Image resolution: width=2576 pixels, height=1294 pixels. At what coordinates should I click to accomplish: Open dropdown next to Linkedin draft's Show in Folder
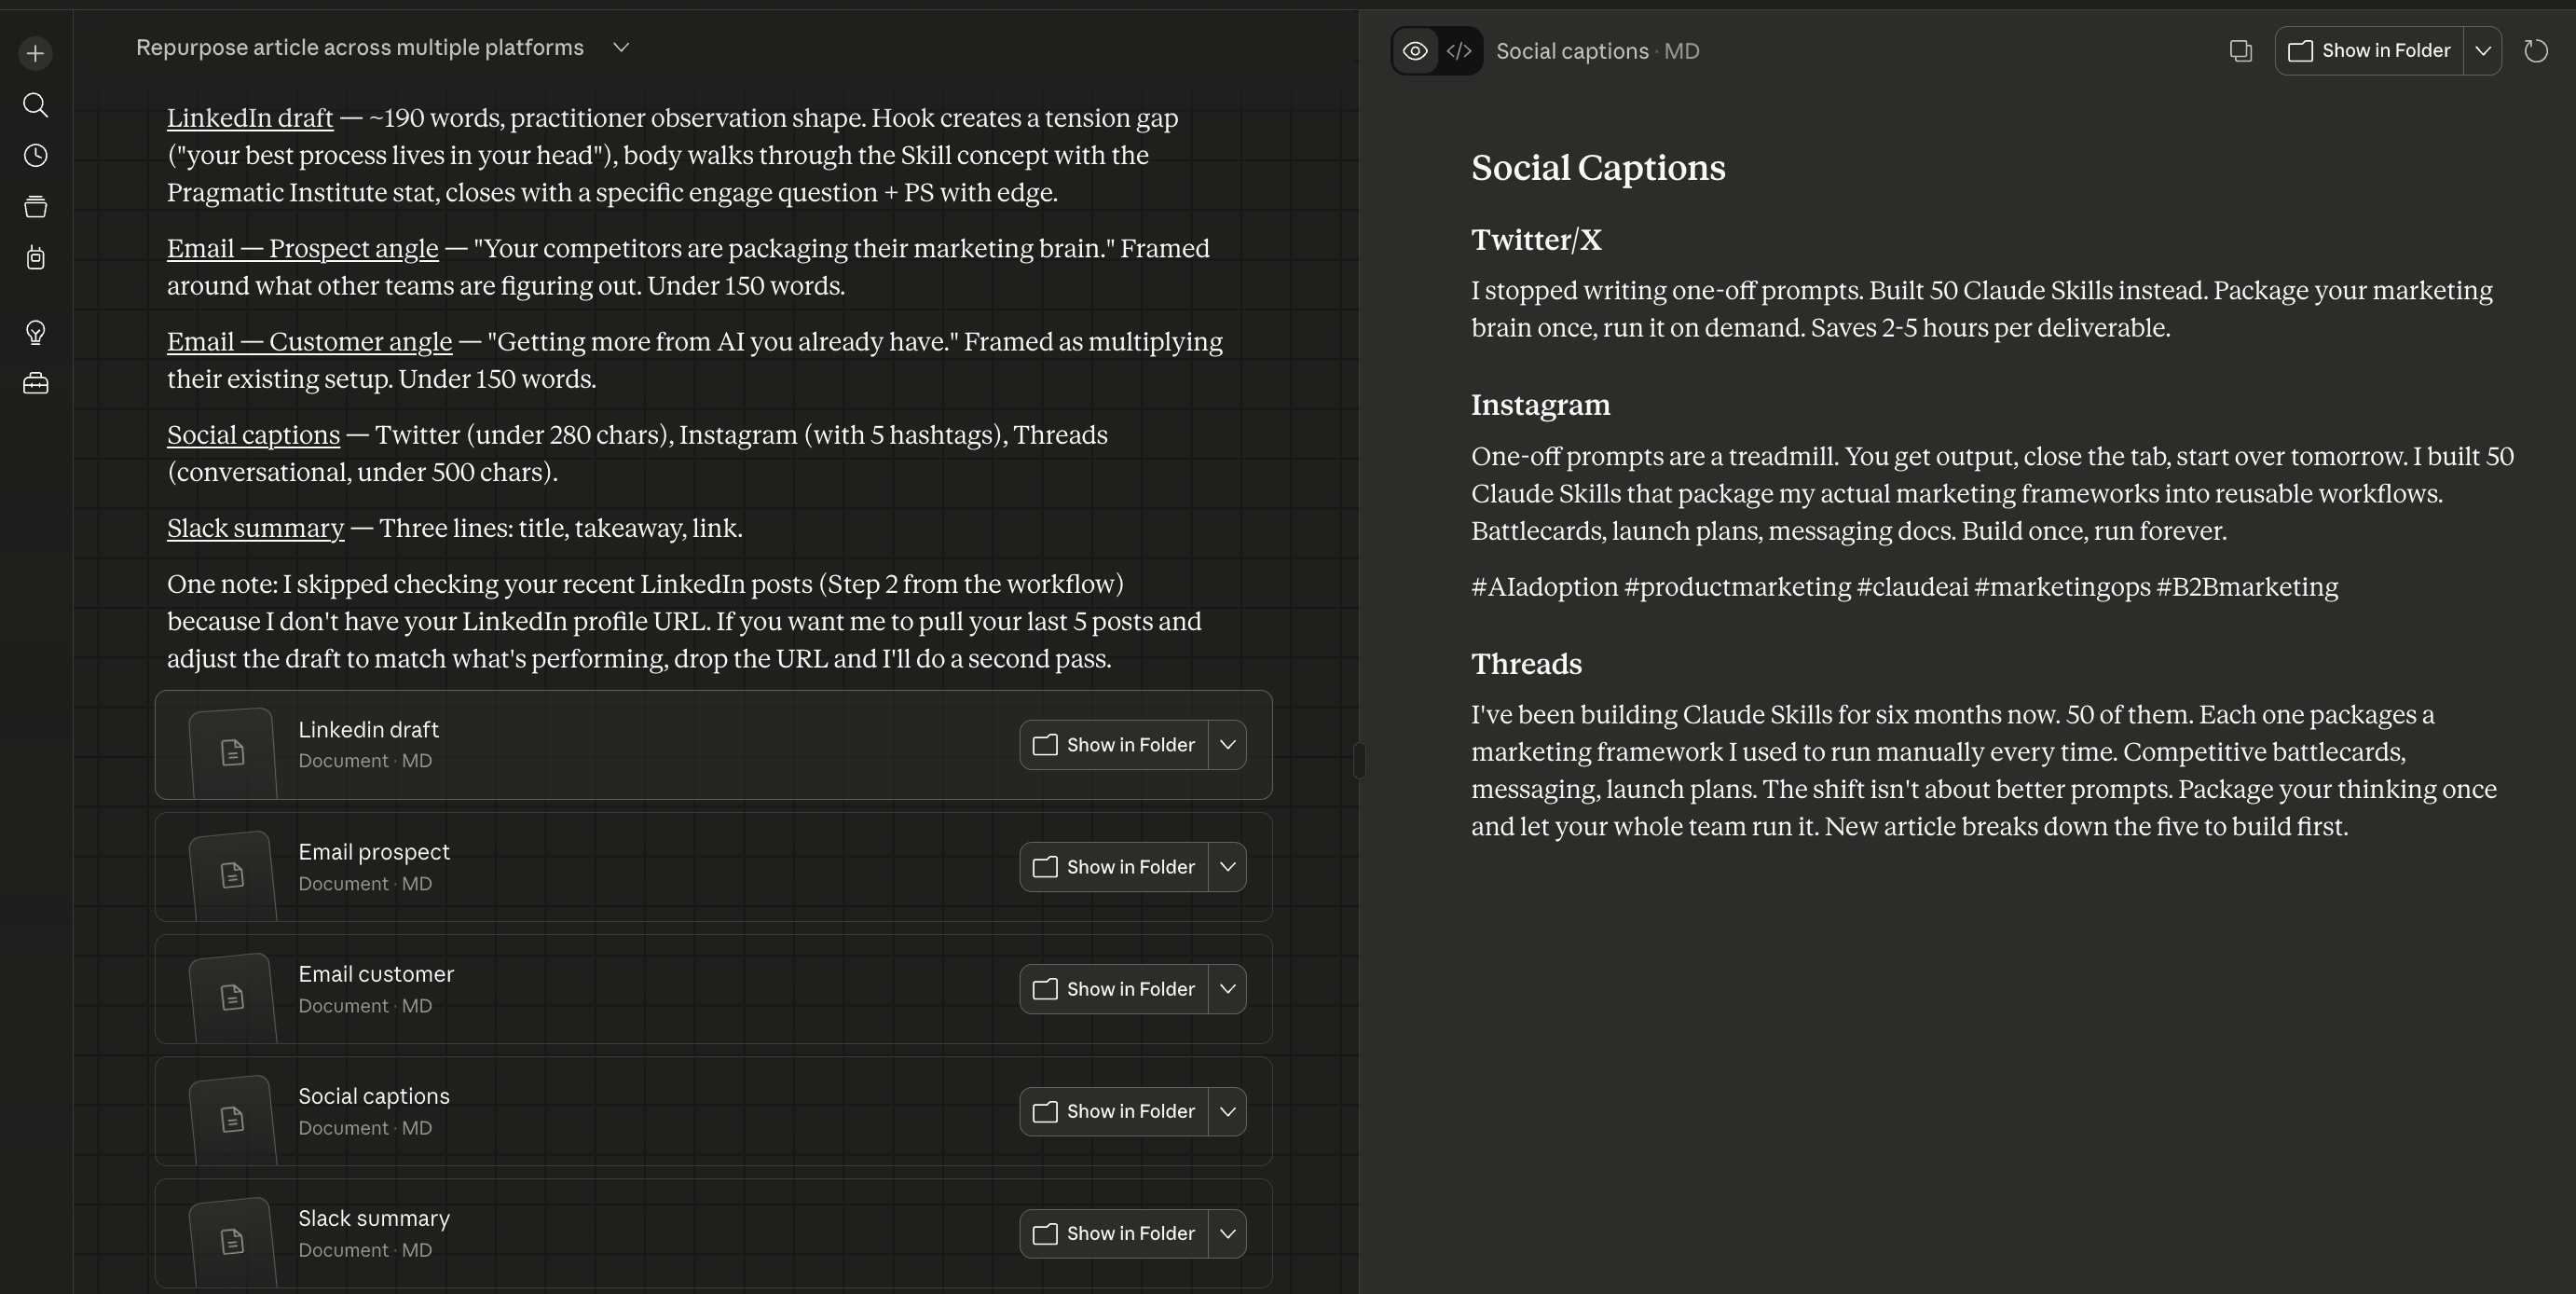click(1227, 745)
